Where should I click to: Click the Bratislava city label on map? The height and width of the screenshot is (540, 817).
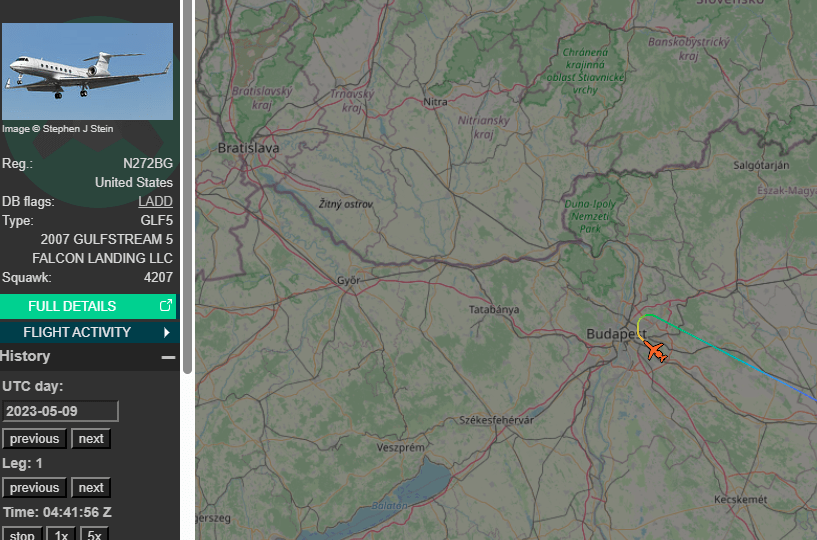(x=249, y=148)
